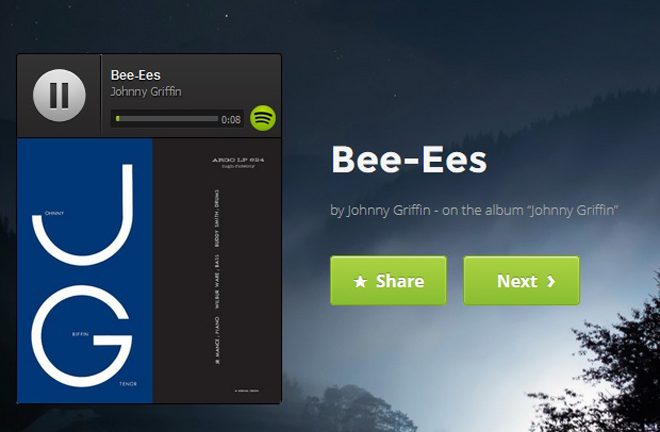
Task: Click the TENOR text on album cover
Action: [x=128, y=384]
